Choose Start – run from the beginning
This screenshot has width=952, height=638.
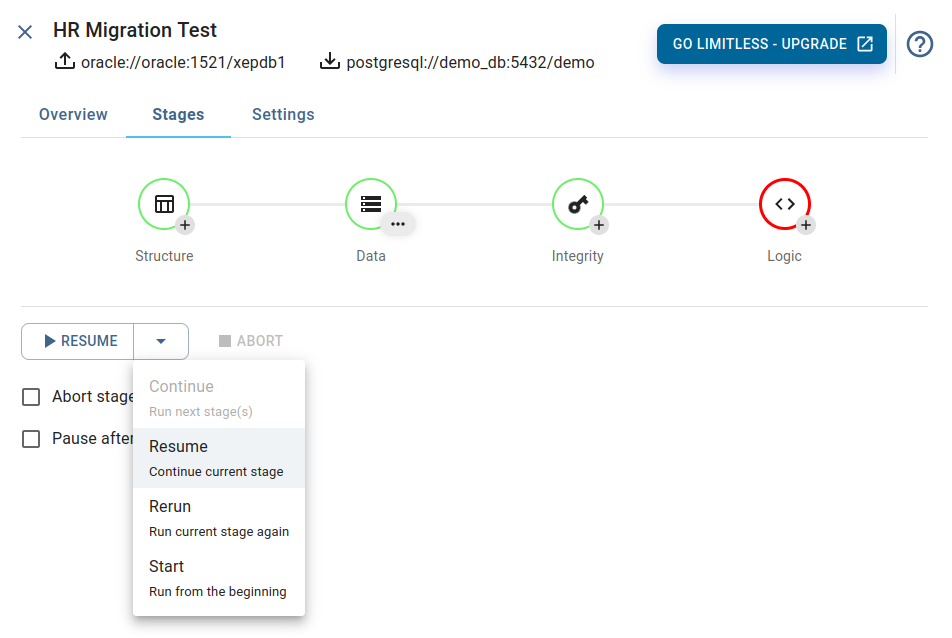[219, 579]
